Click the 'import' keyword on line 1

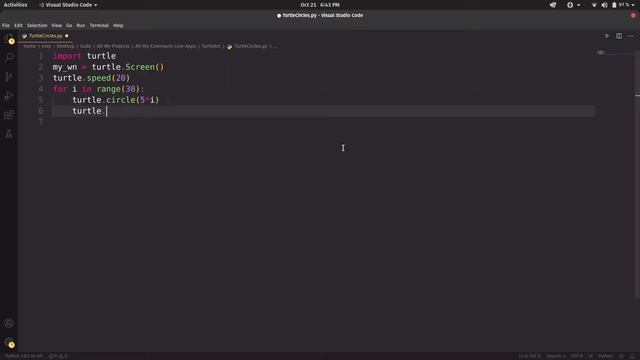(67, 56)
